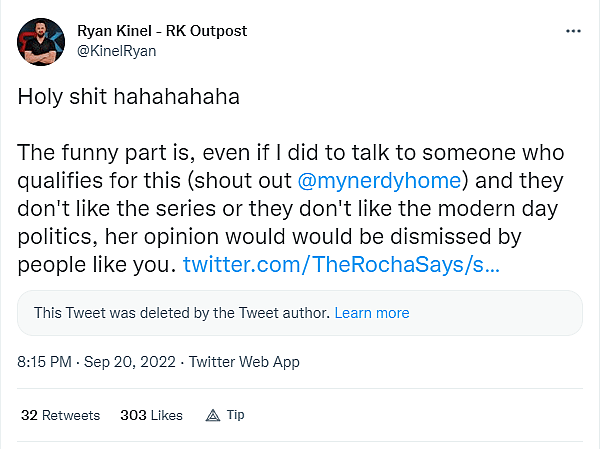This screenshot has height=449, width=605.
Task: View the 303 Likes list
Action: coord(151,415)
